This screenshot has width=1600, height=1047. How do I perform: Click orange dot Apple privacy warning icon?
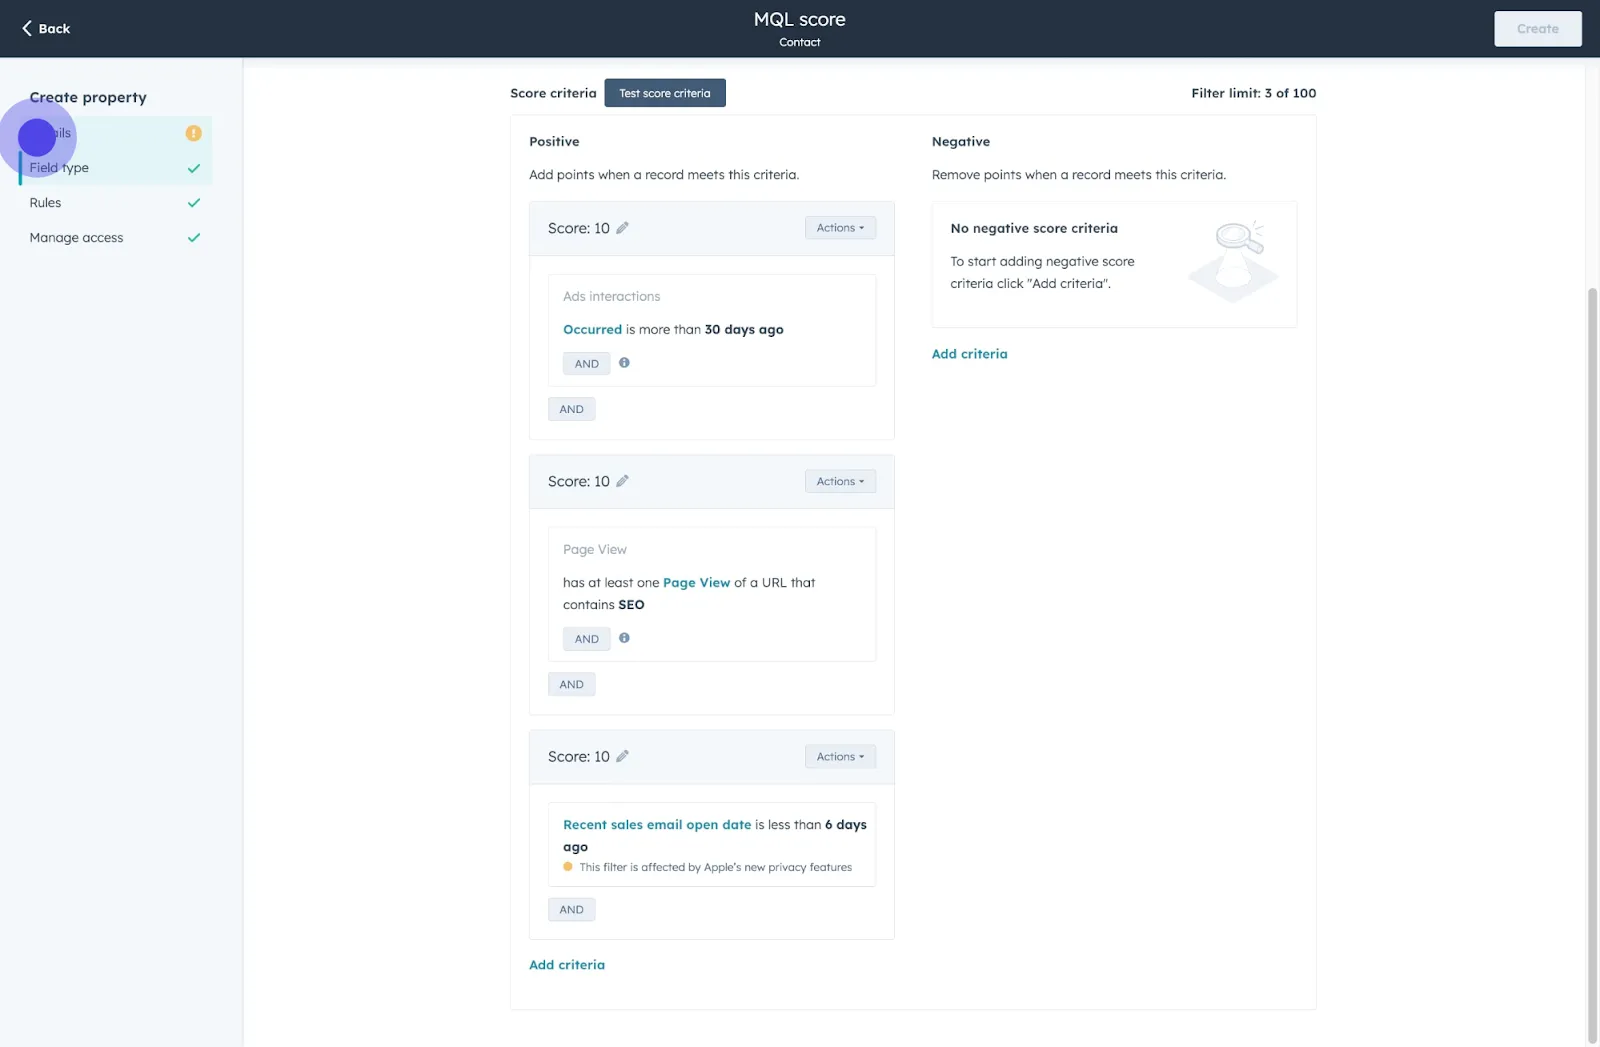tap(568, 867)
